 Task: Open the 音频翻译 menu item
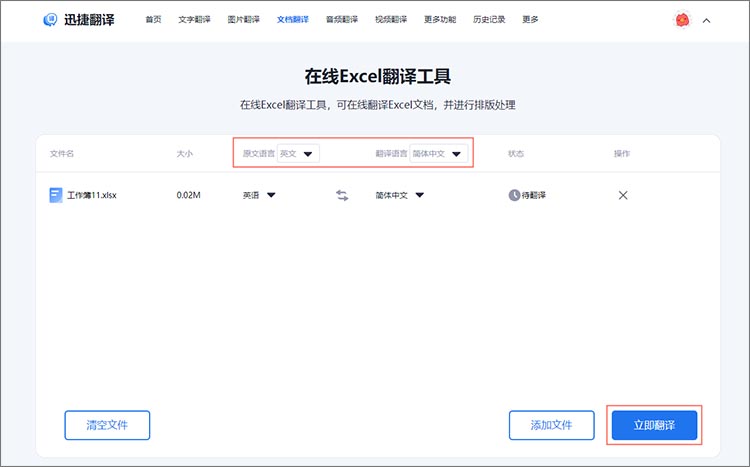click(342, 20)
